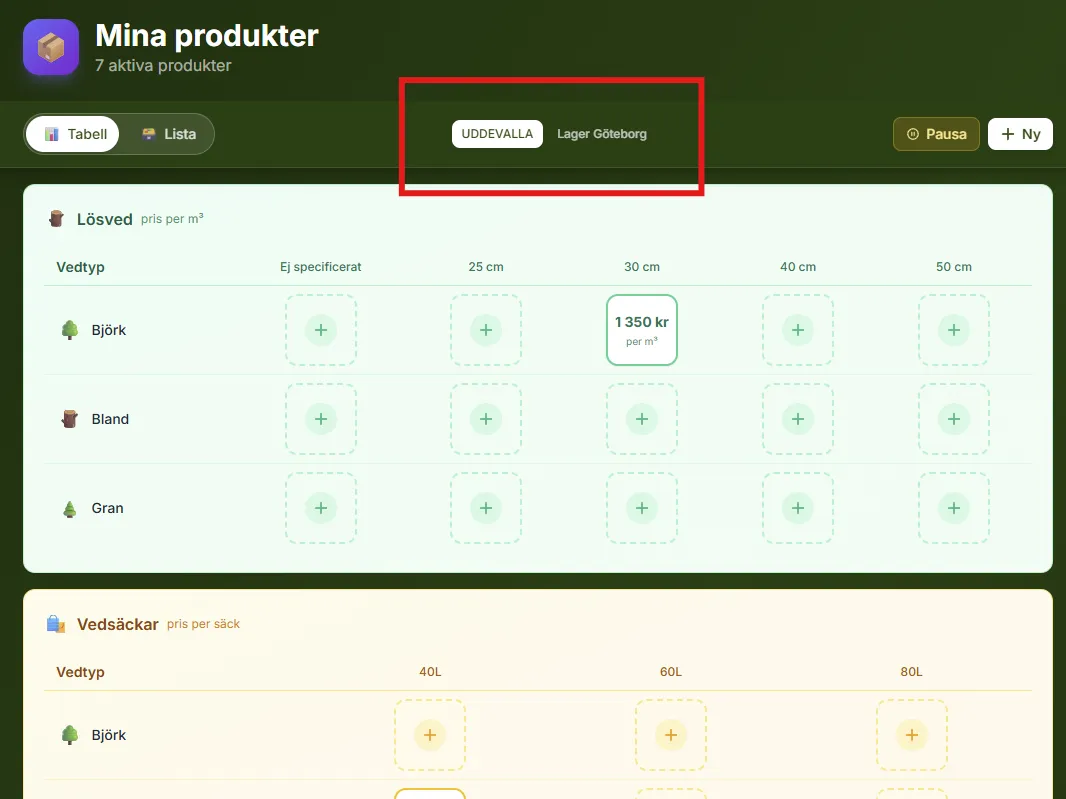Add Gran price for 25 cm
This screenshot has height=799, width=1066.
click(x=486, y=508)
